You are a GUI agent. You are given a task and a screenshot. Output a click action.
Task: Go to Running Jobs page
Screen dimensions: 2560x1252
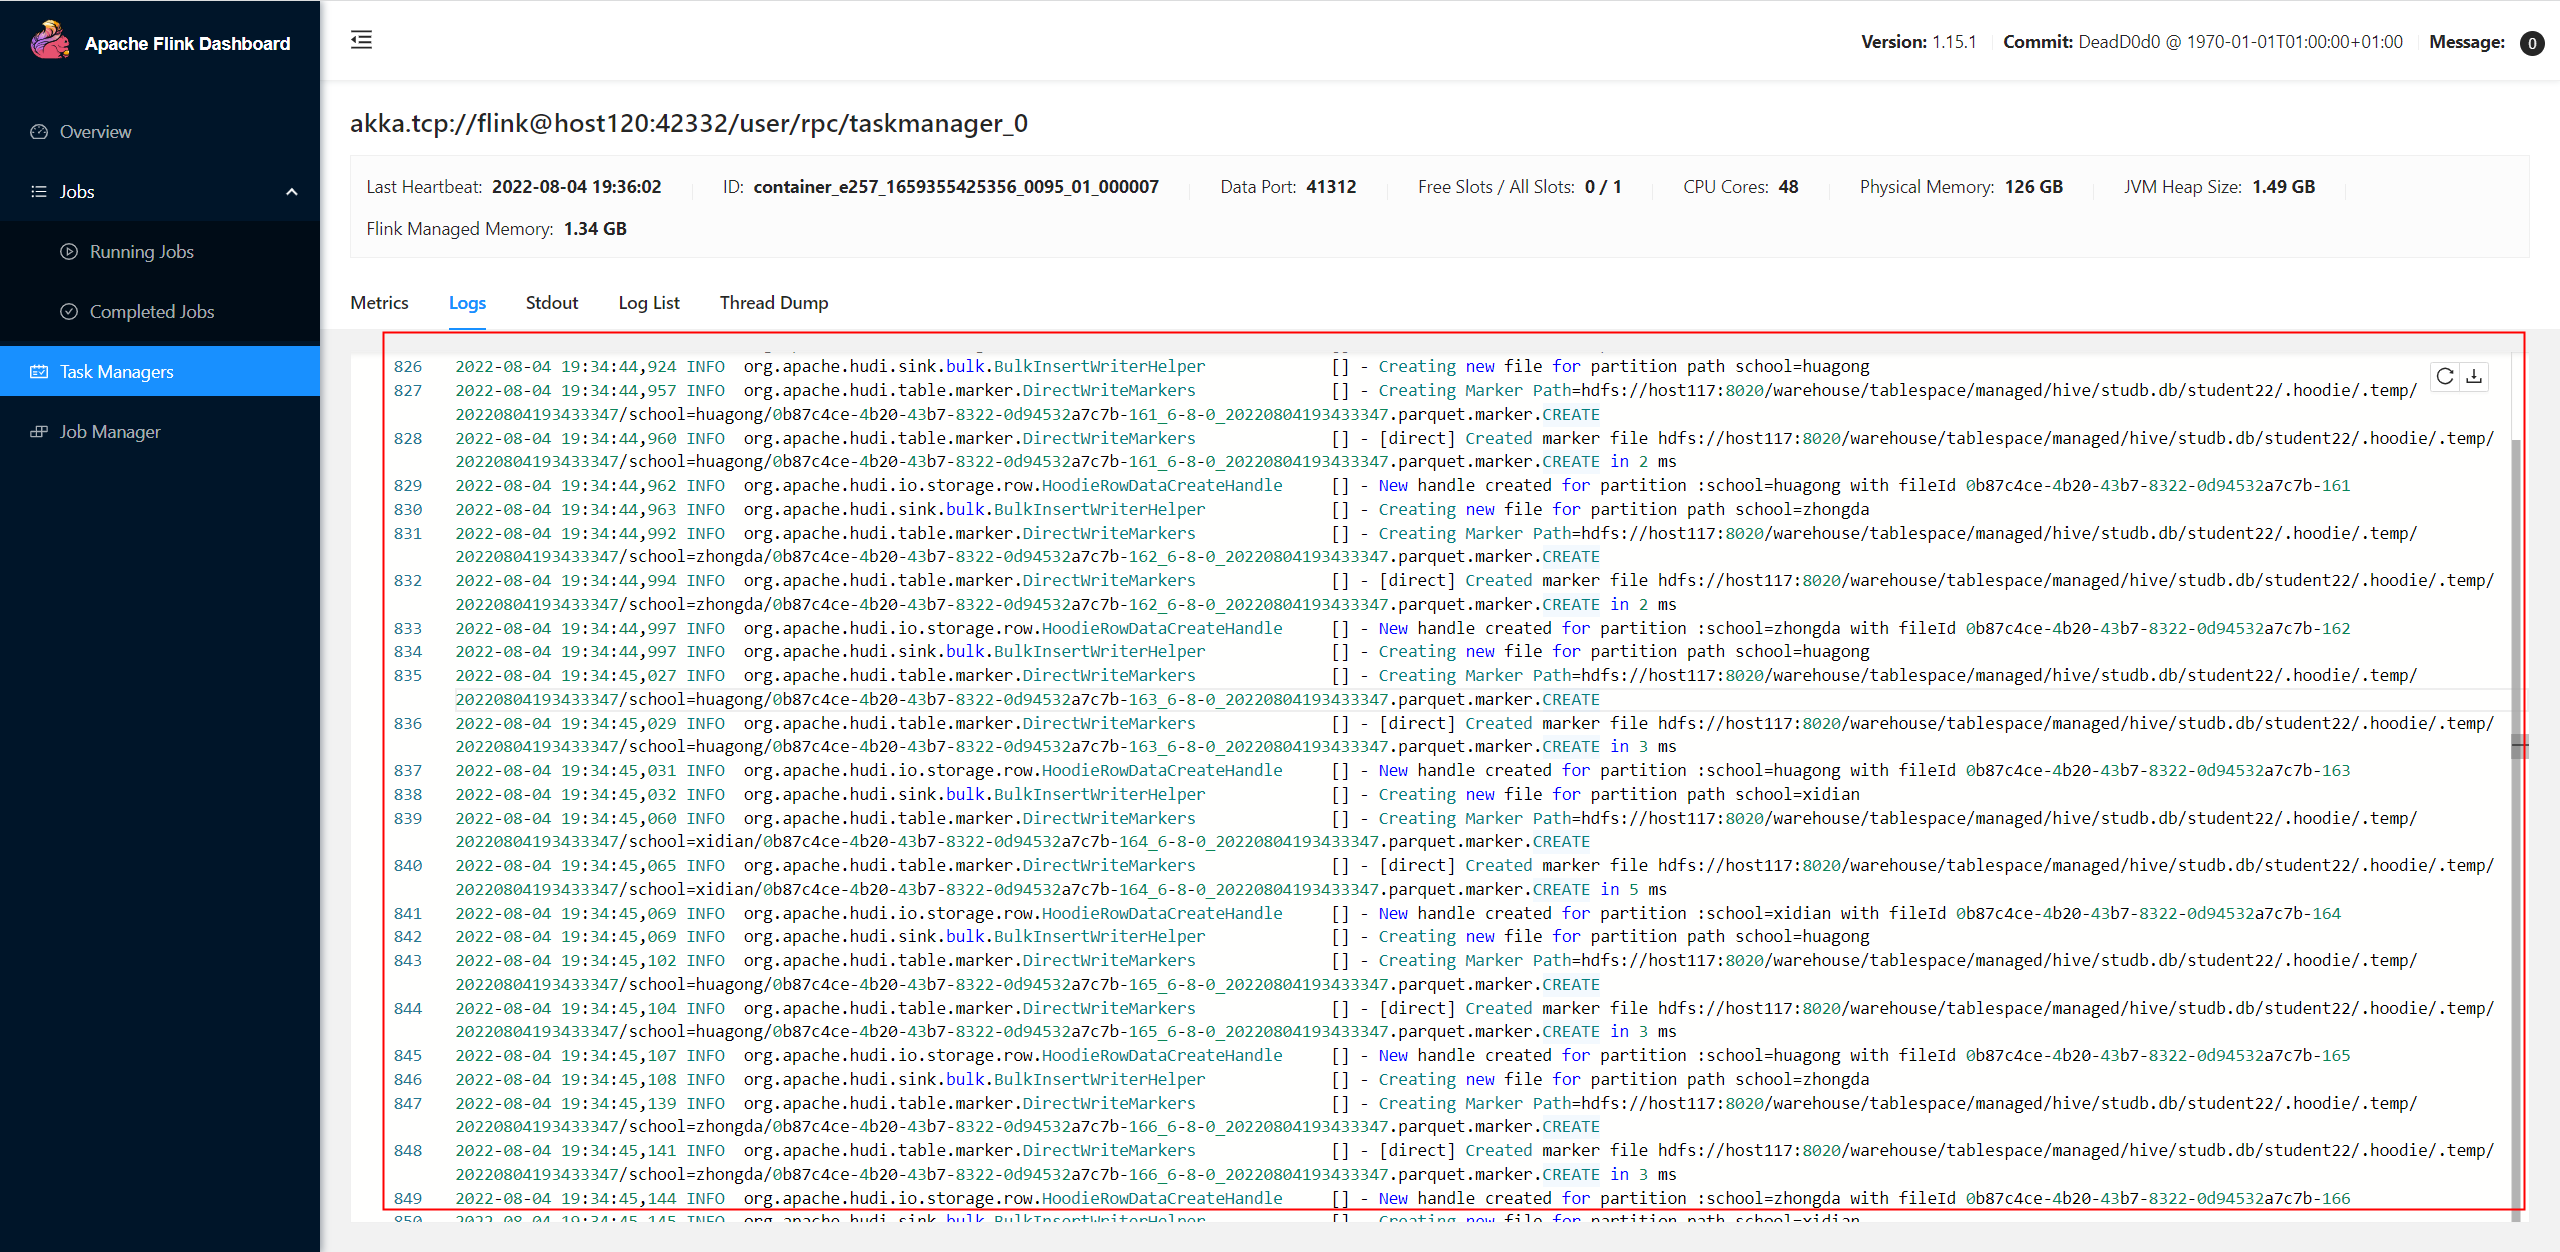pyautogui.click(x=142, y=252)
